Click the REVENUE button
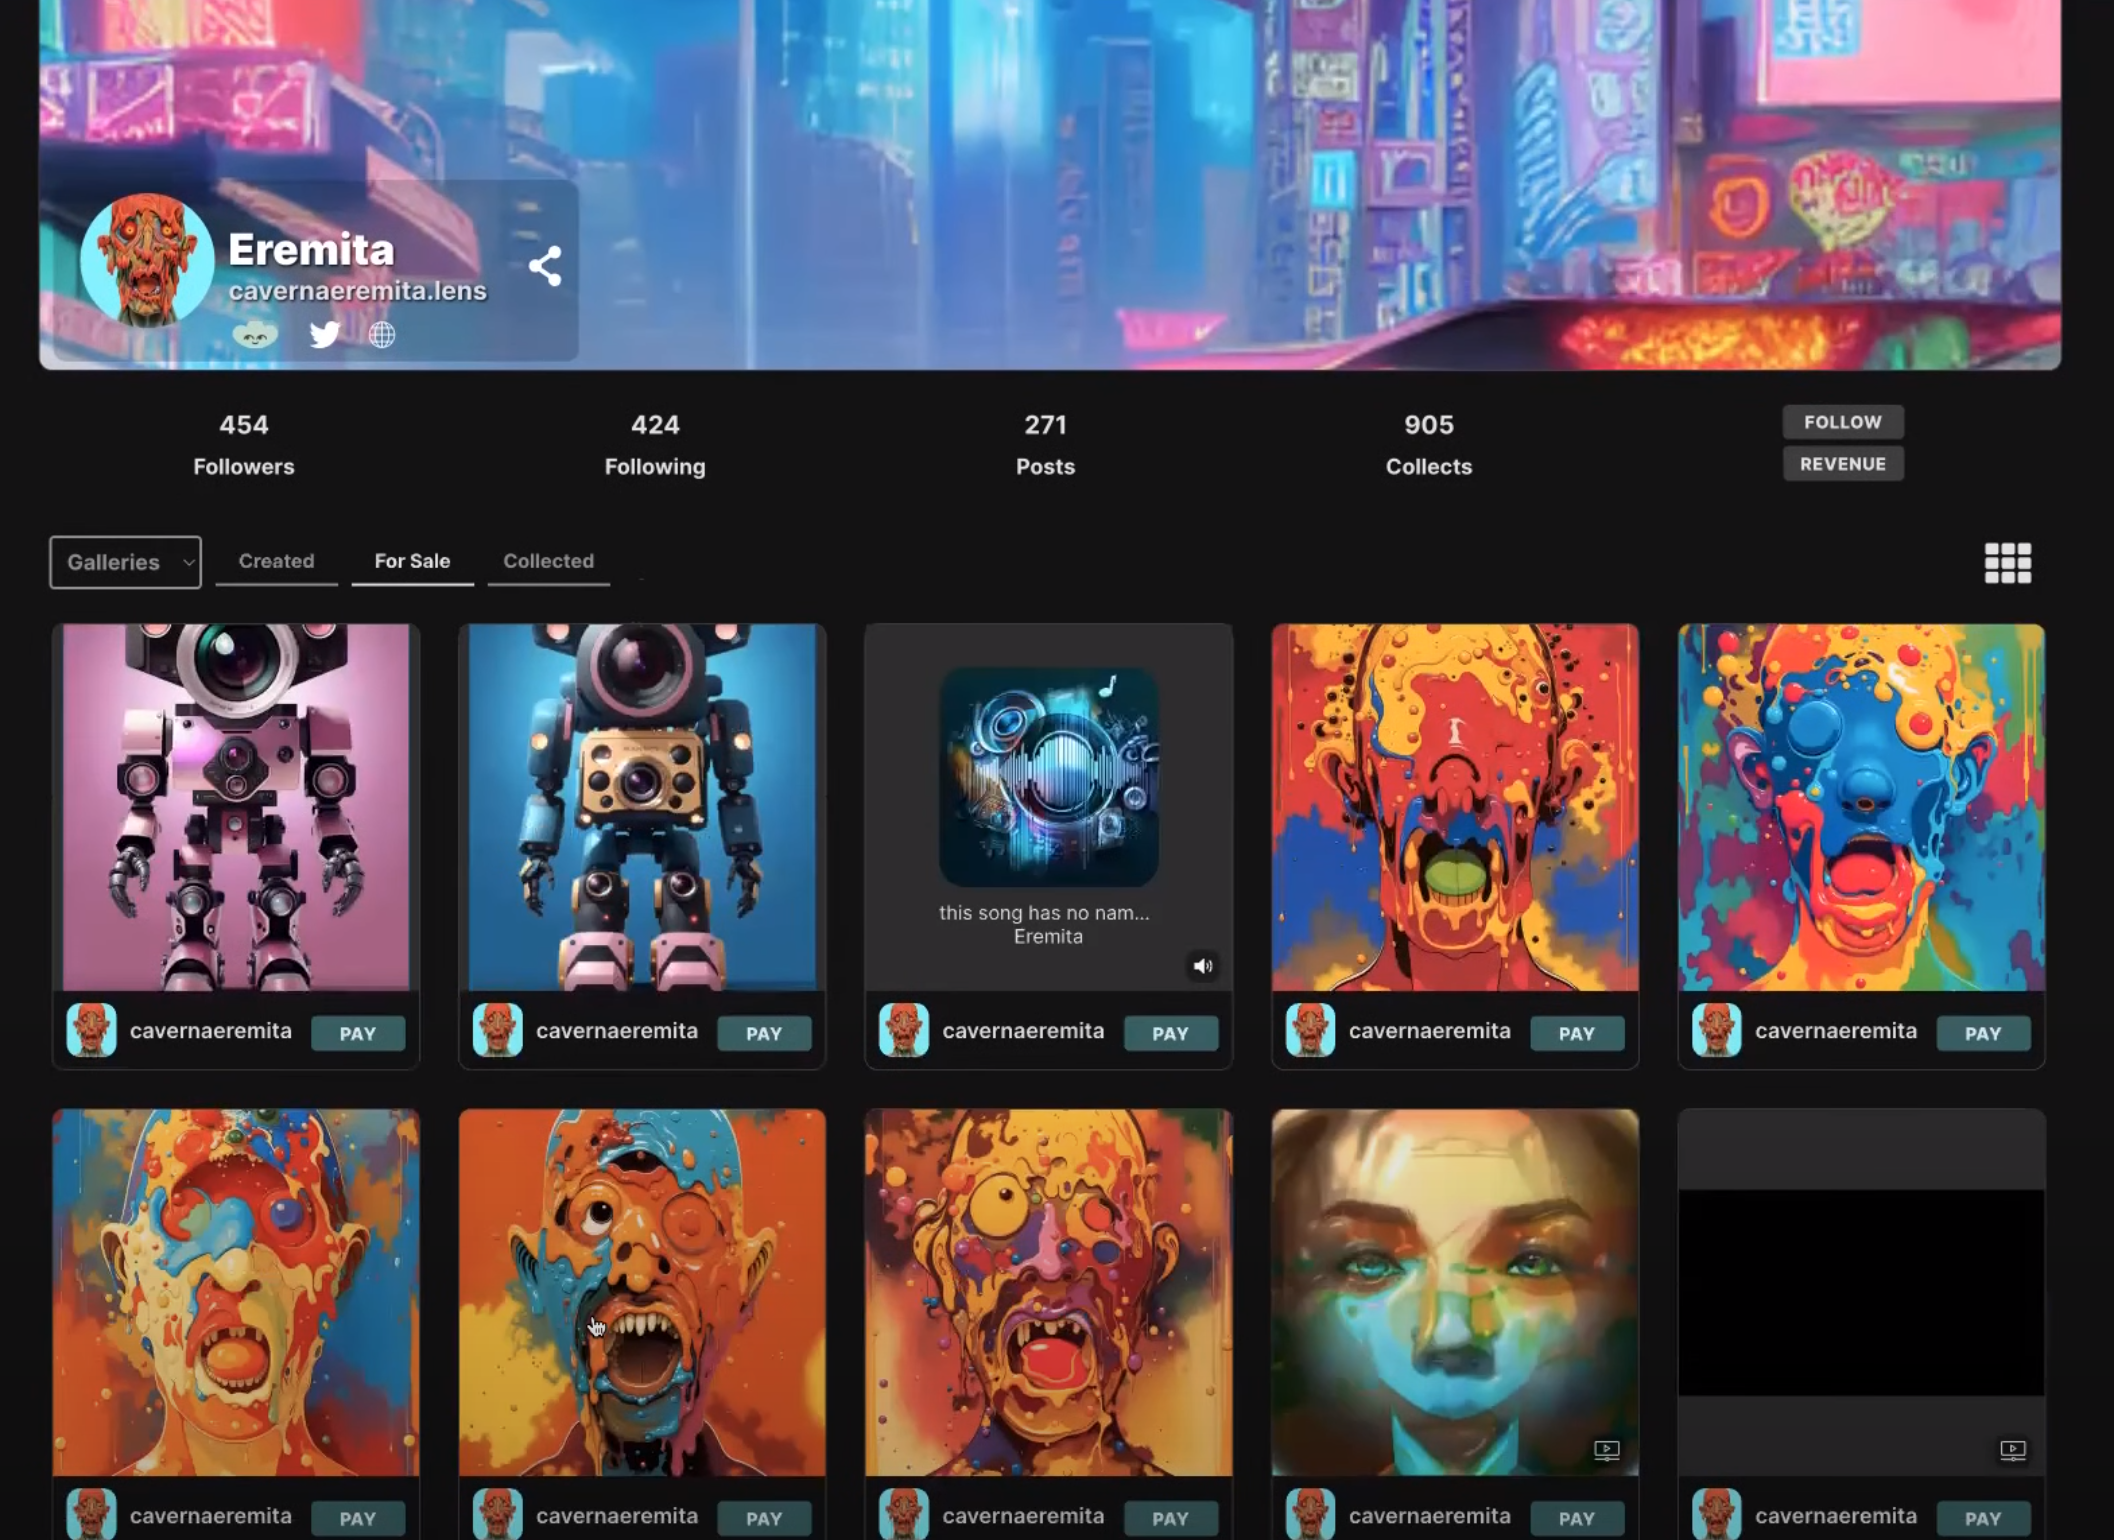The image size is (2114, 1540). (x=1842, y=464)
